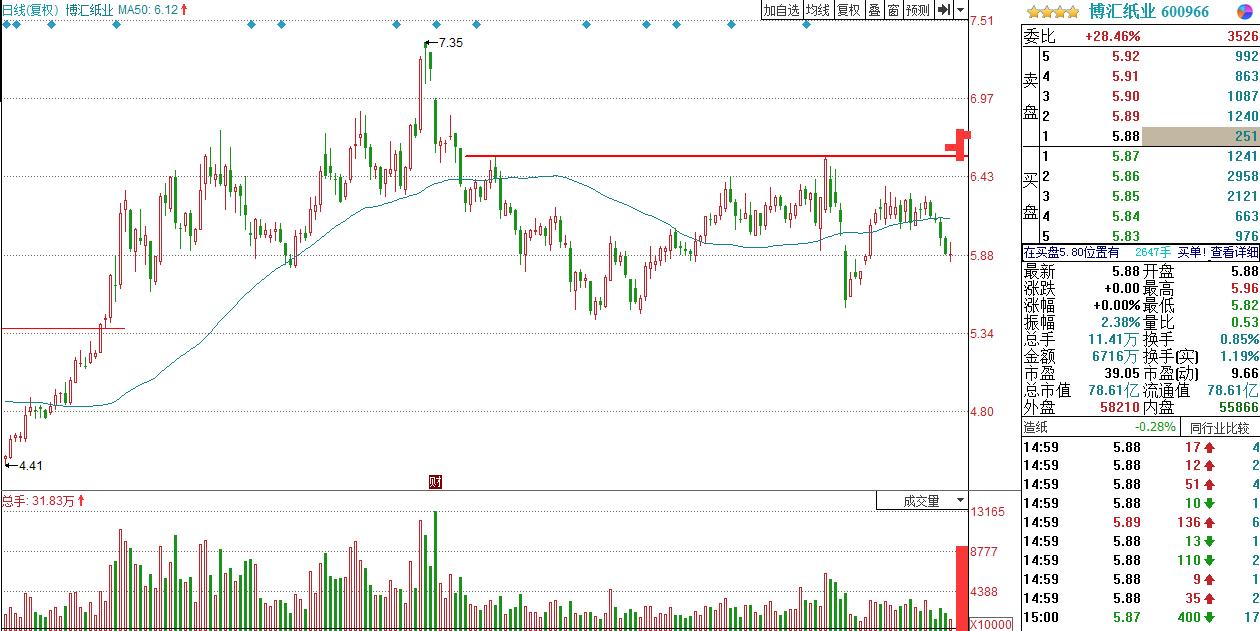Select sell level 5 price 5.92

pos(1126,57)
